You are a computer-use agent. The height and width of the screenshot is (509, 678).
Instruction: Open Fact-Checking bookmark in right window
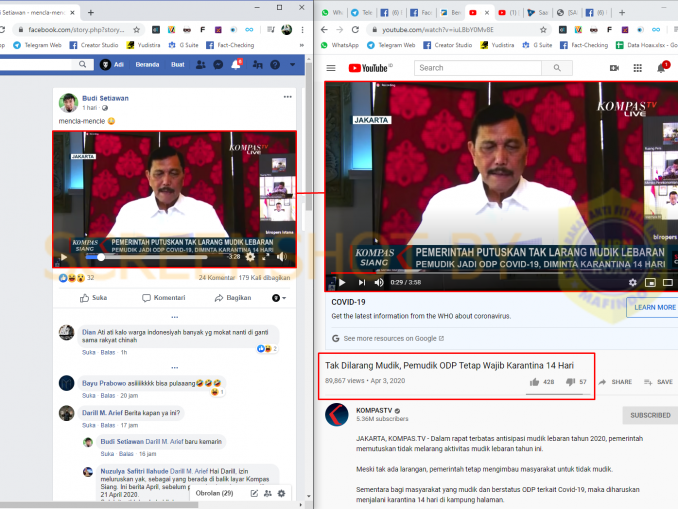tap(584, 45)
